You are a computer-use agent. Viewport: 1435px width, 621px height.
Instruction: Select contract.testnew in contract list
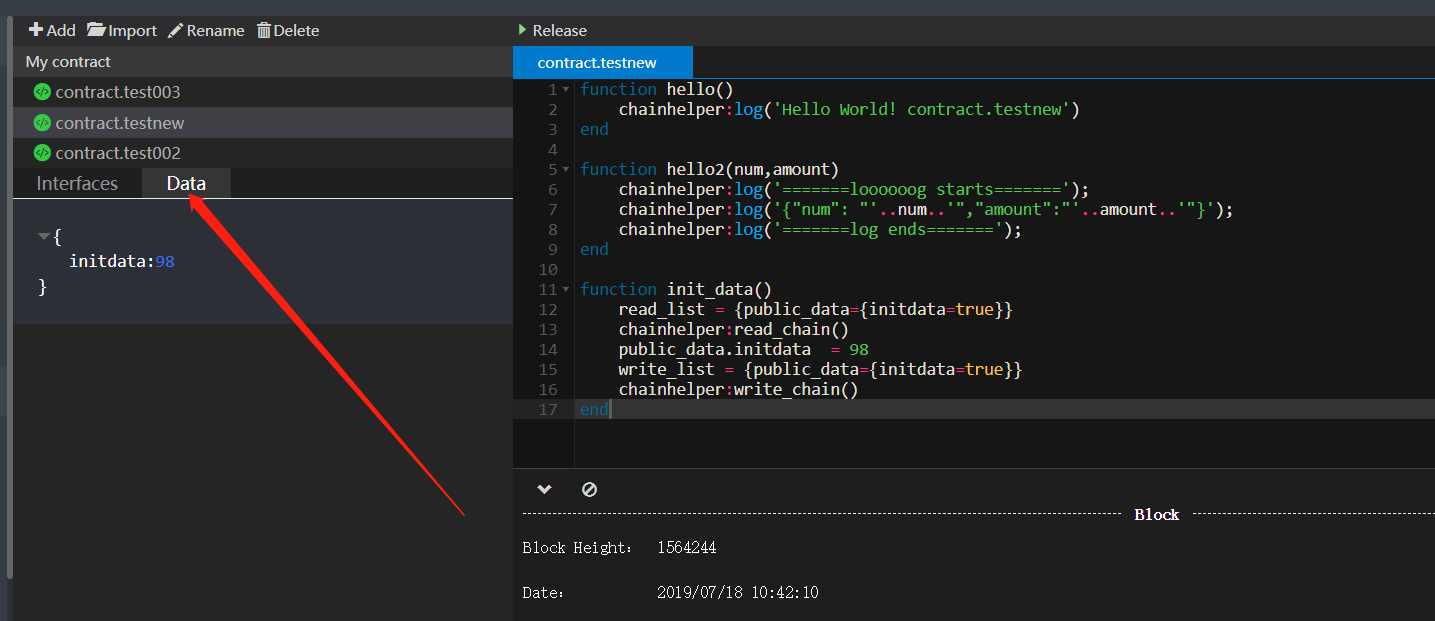pos(262,123)
